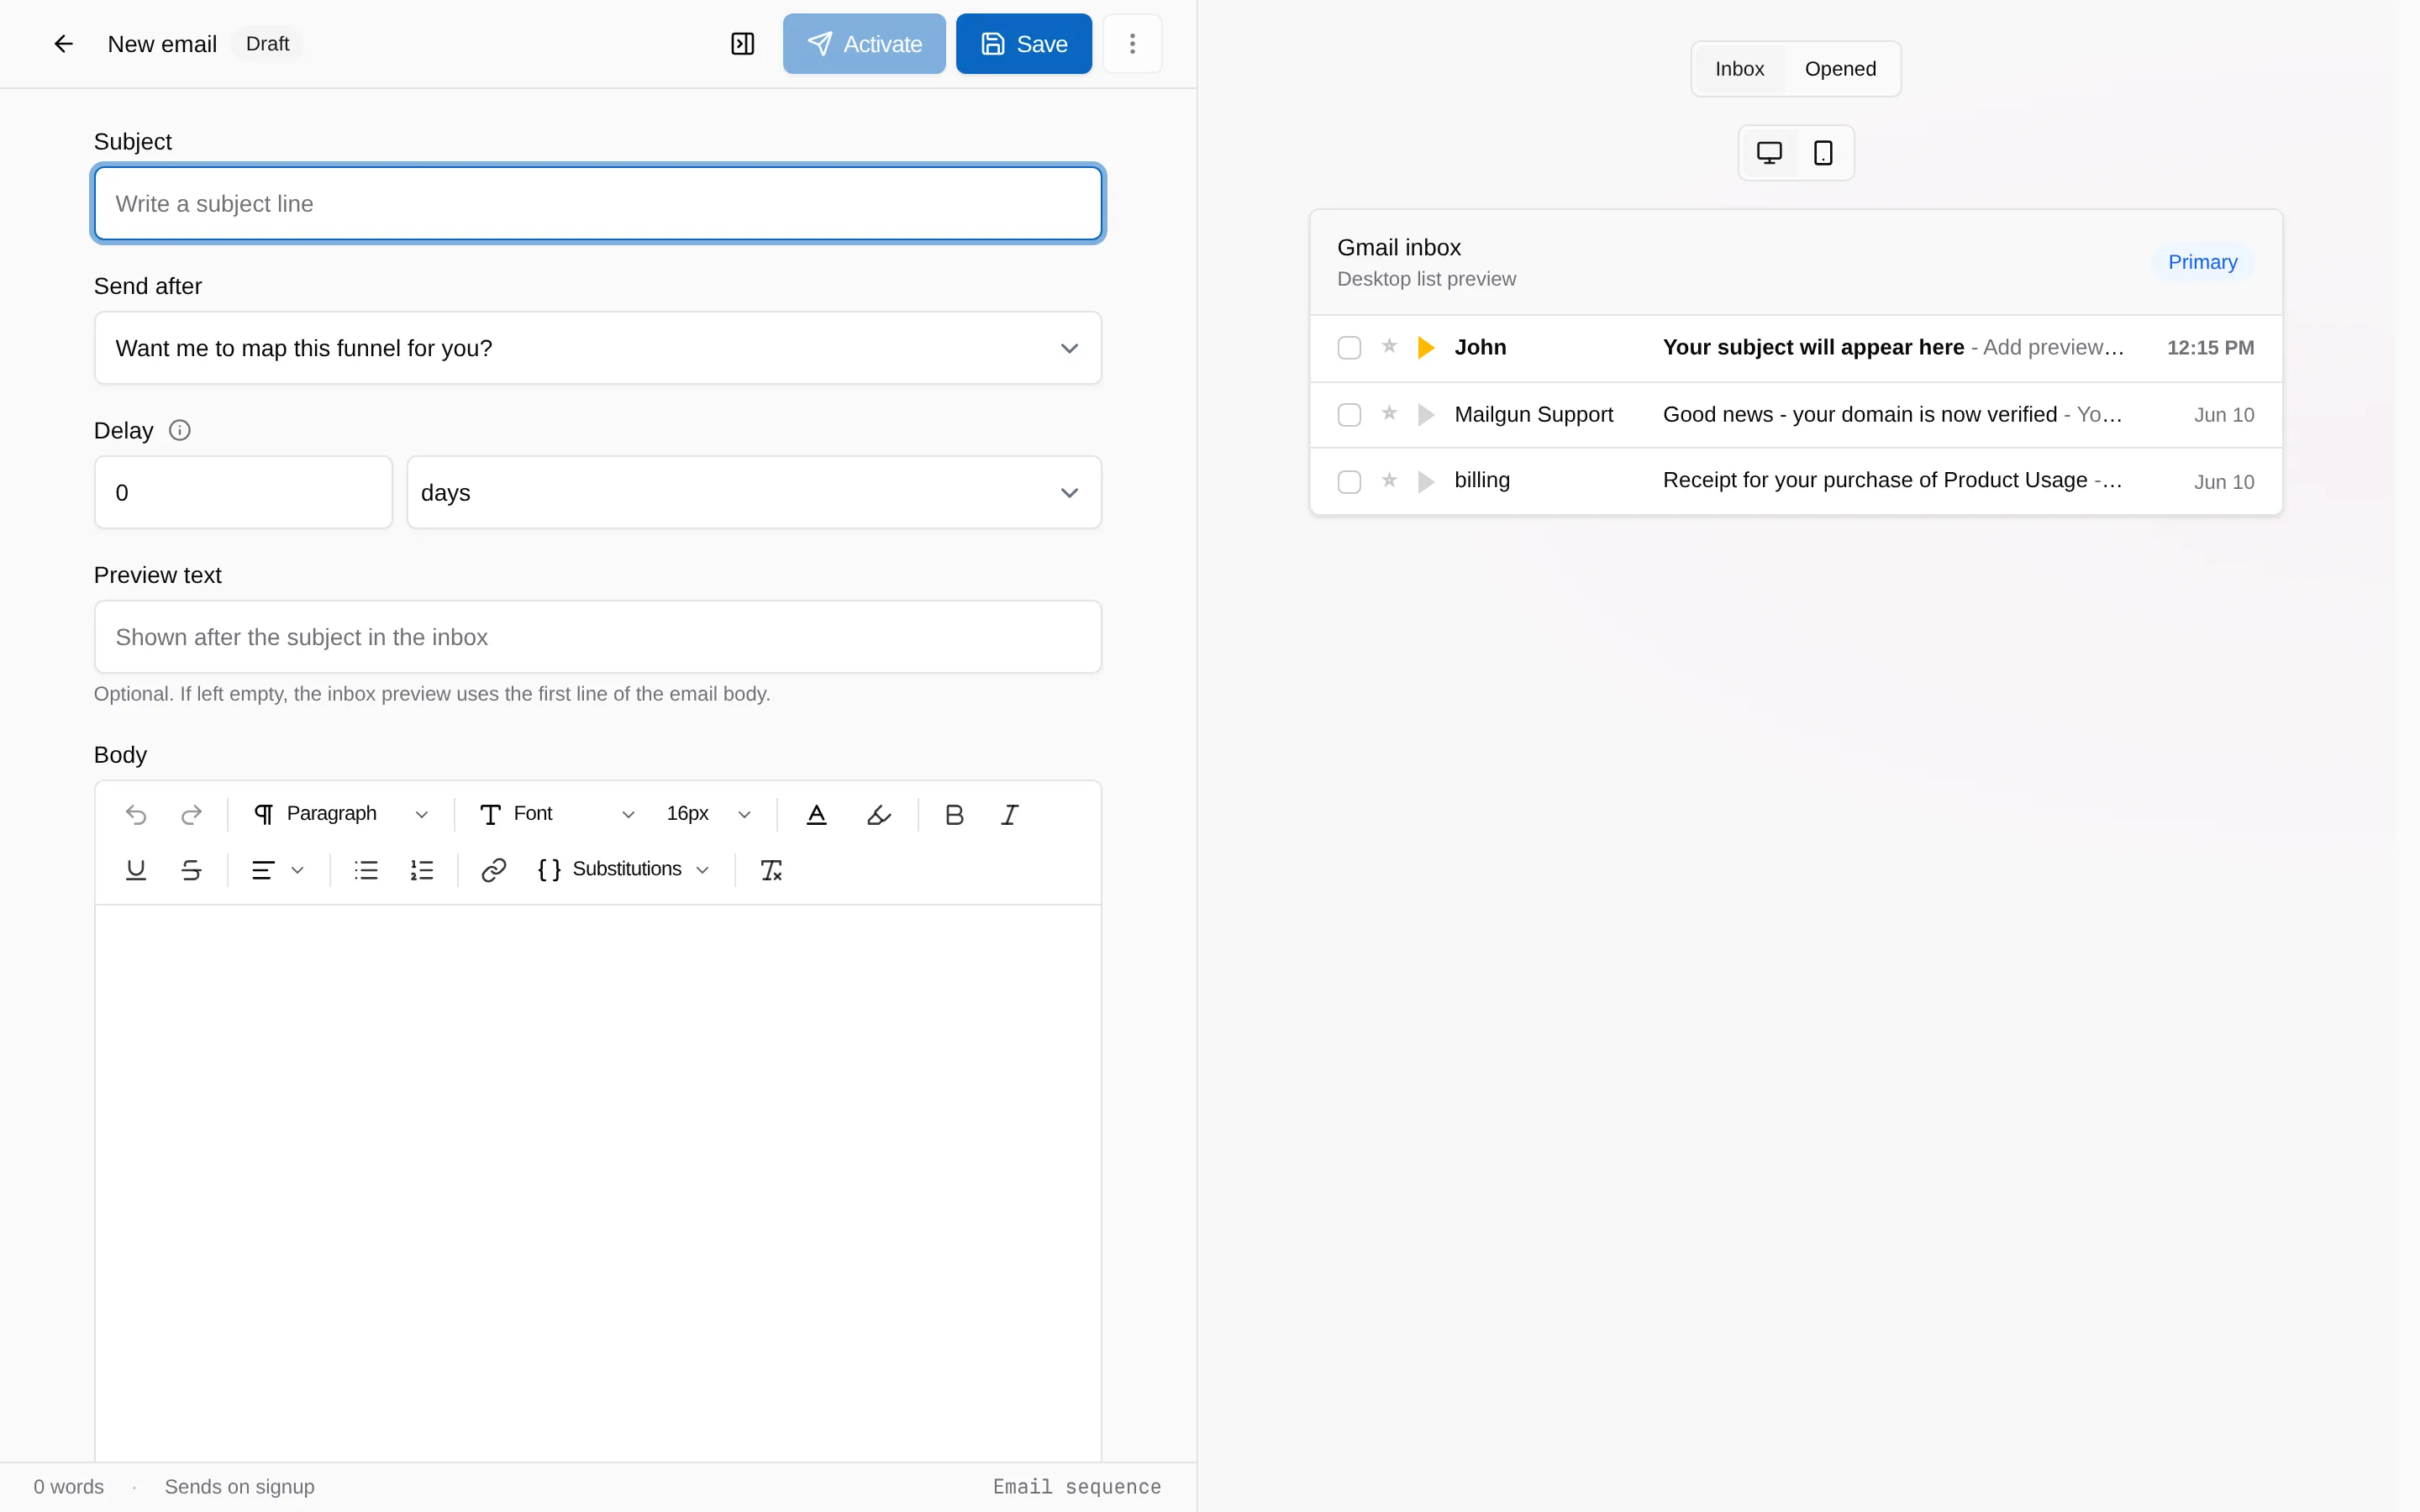This screenshot has height=1512, width=2420.
Task: Open the Font family dropdown
Action: pyautogui.click(x=556, y=815)
